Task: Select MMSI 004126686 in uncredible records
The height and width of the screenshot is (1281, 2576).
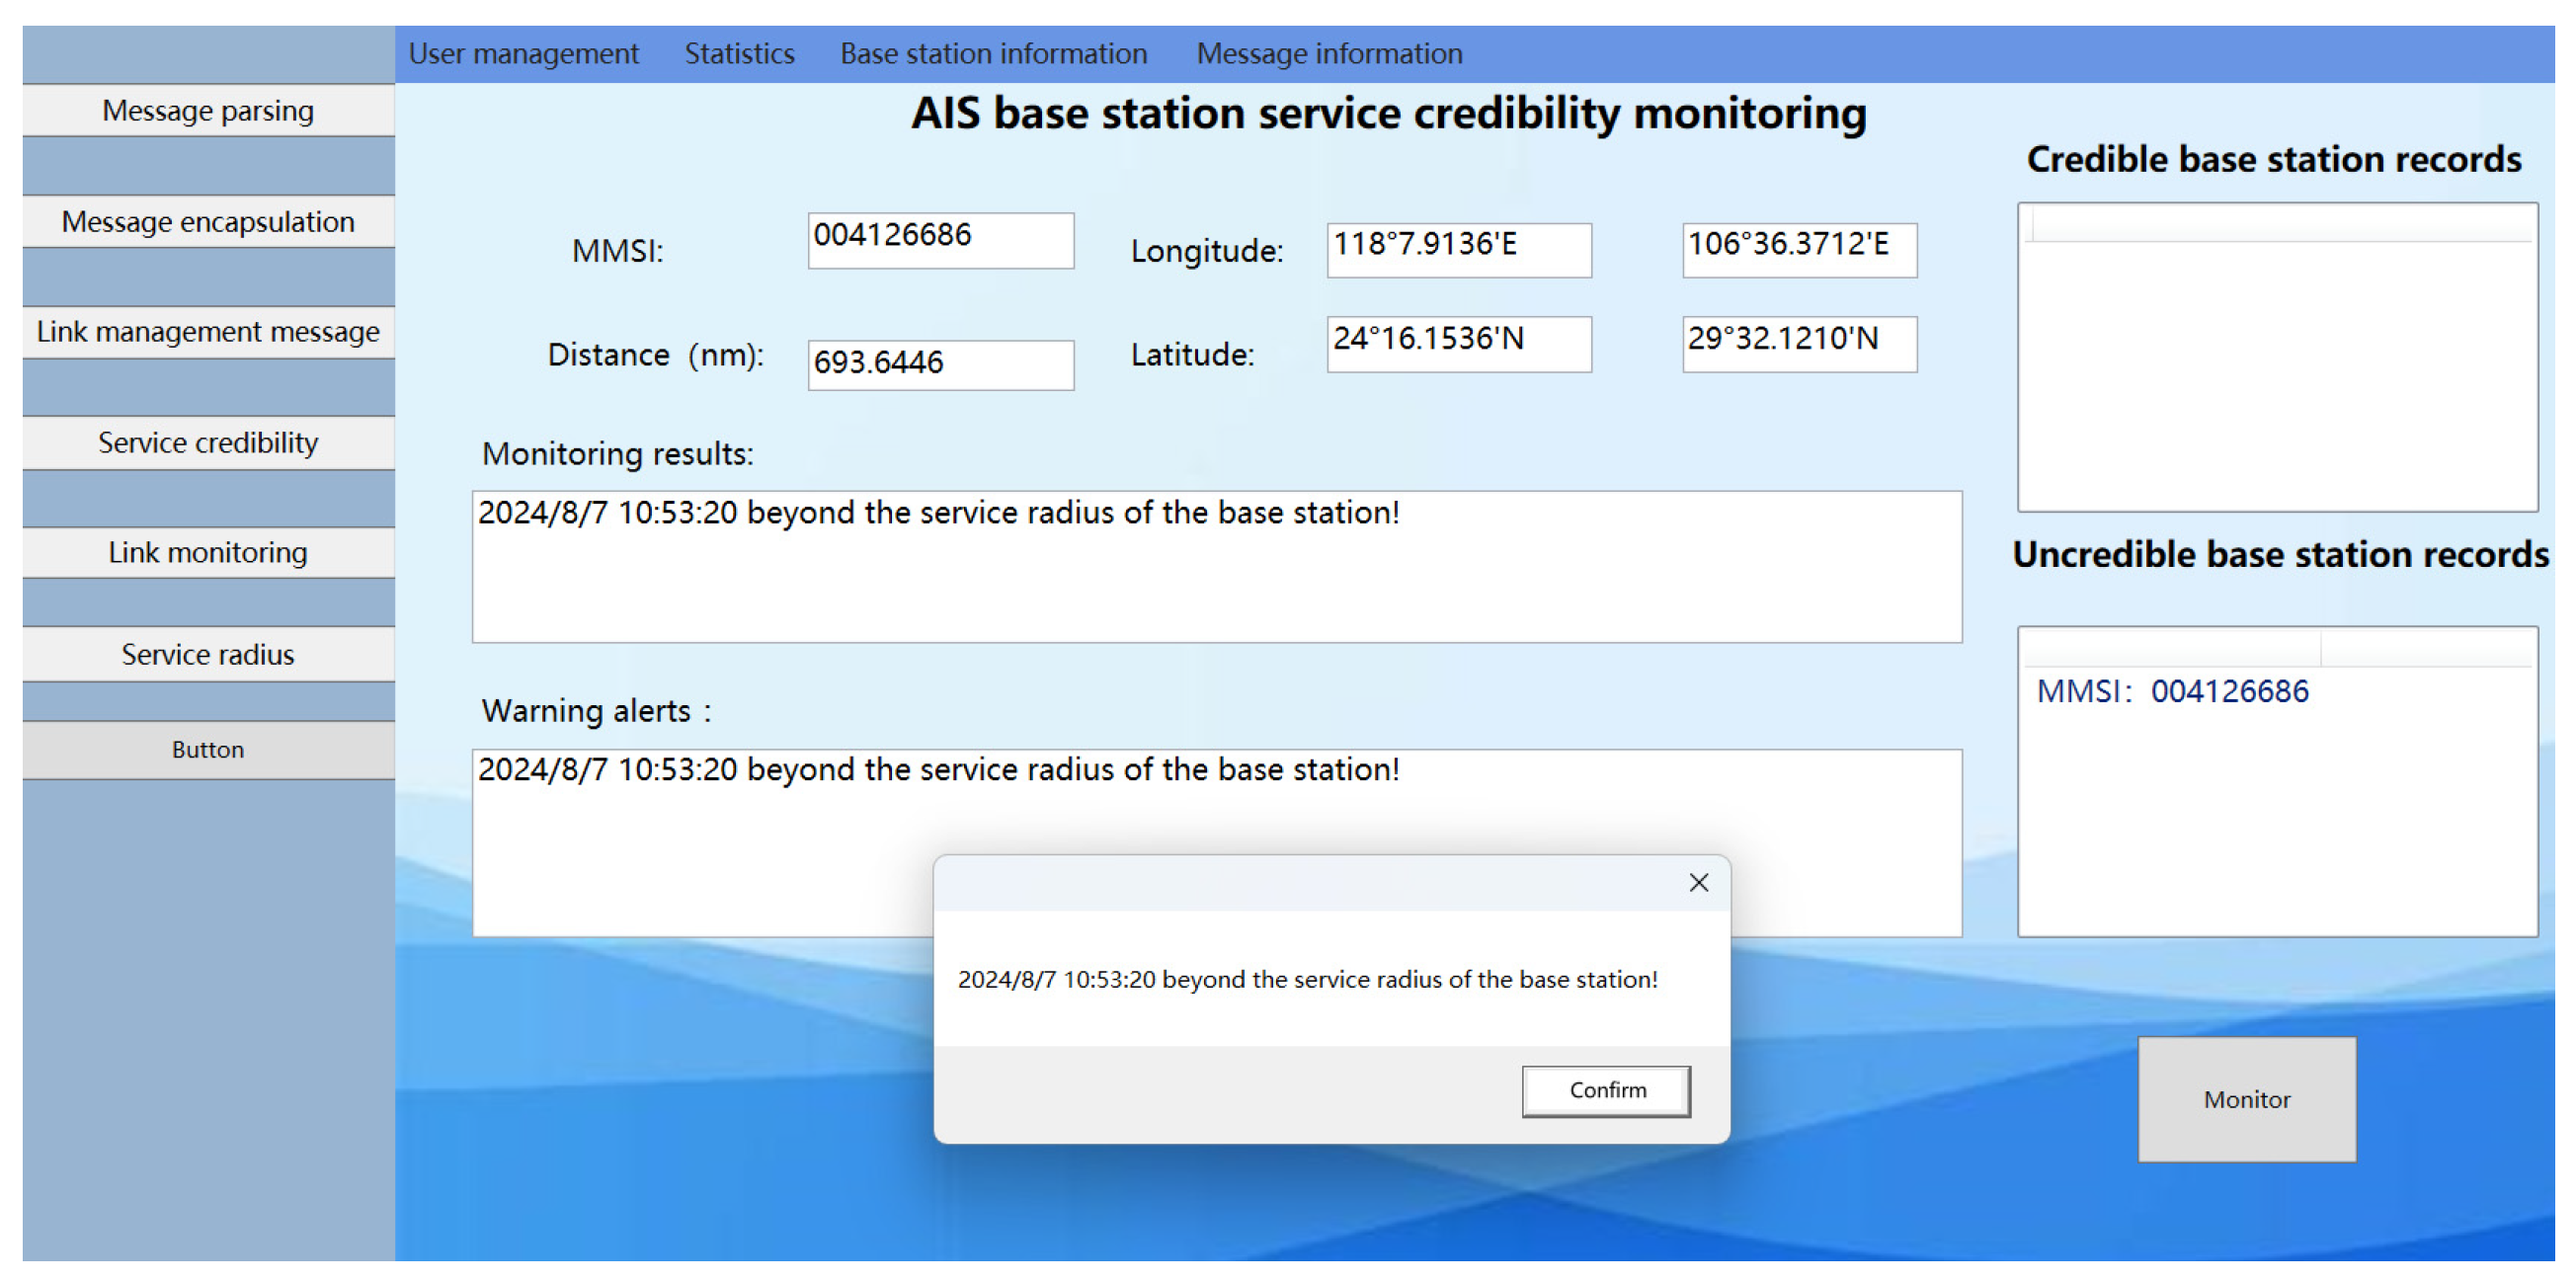Action: tap(2174, 690)
